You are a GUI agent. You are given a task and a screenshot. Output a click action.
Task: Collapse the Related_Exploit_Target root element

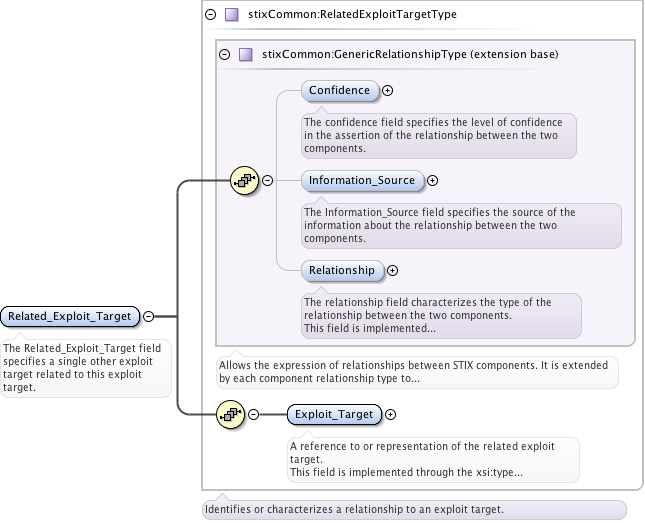point(148,316)
